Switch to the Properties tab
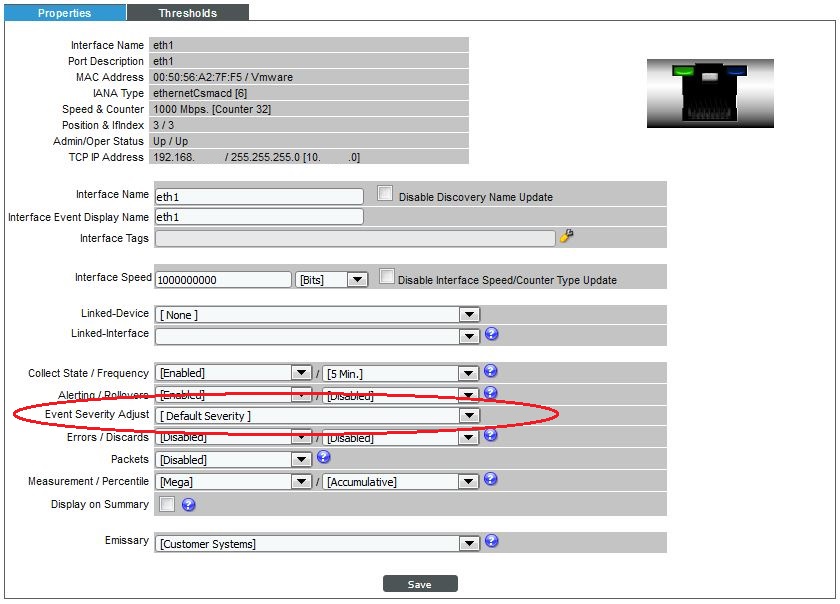 (x=65, y=13)
